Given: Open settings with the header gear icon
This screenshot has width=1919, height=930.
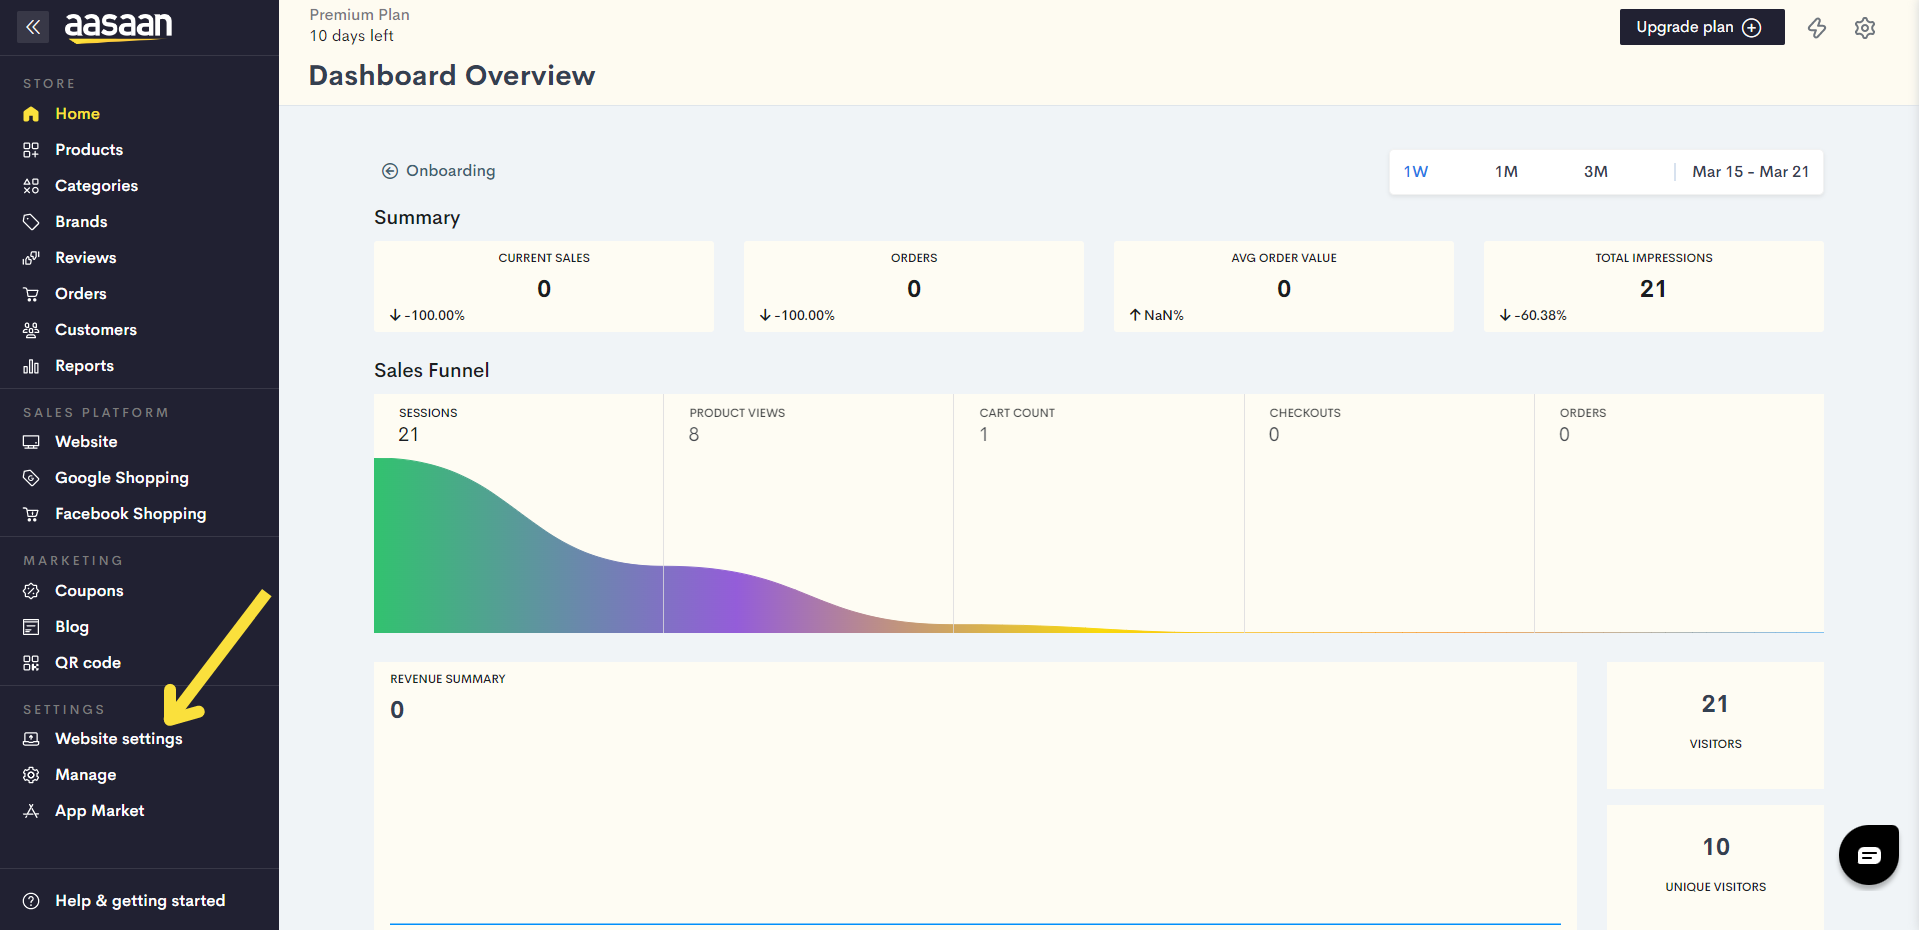Looking at the screenshot, I should click(x=1865, y=28).
